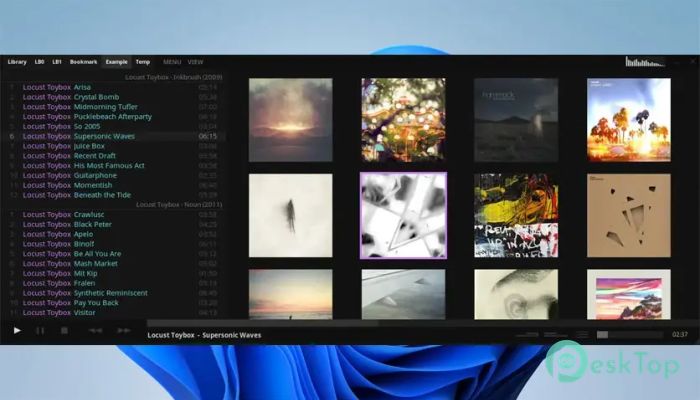Image resolution: width=700 pixels, height=400 pixels.
Task: Select the track Pay You Back
Action: [114, 303]
